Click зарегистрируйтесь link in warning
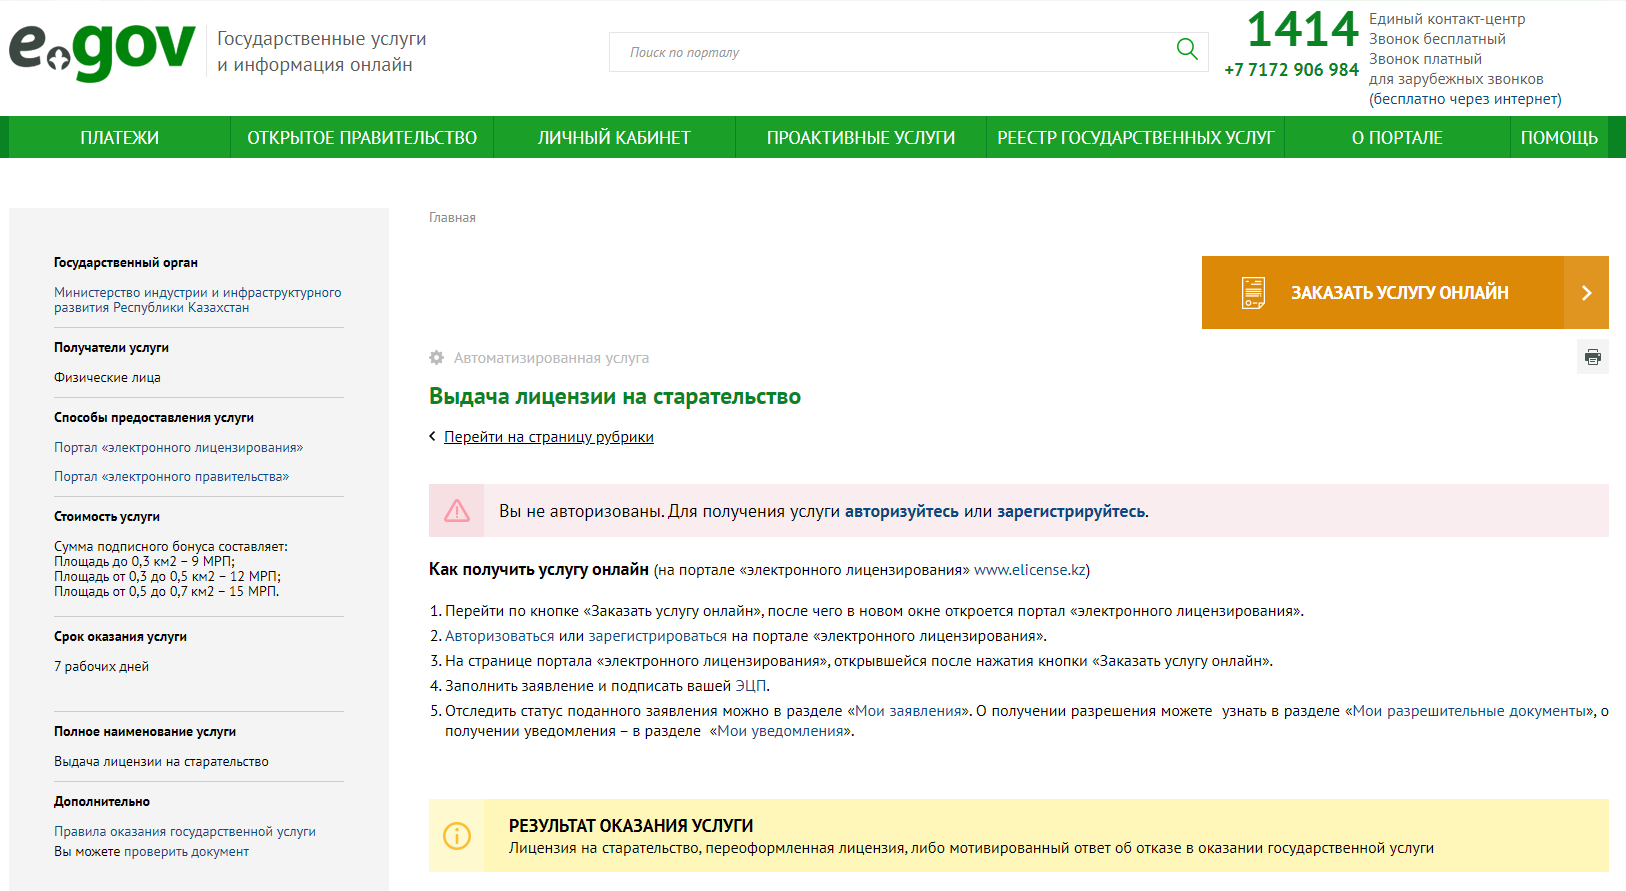This screenshot has height=891, width=1626. (x=1071, y=511)
